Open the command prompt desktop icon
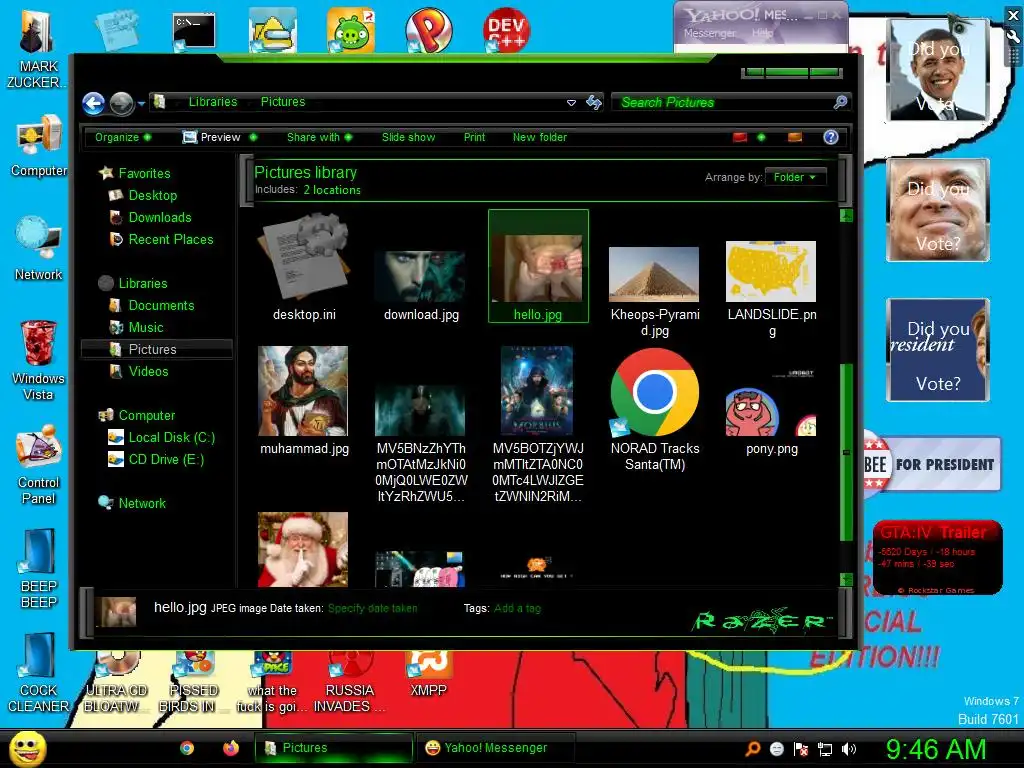1024x768 pixels. click(194, 31)
